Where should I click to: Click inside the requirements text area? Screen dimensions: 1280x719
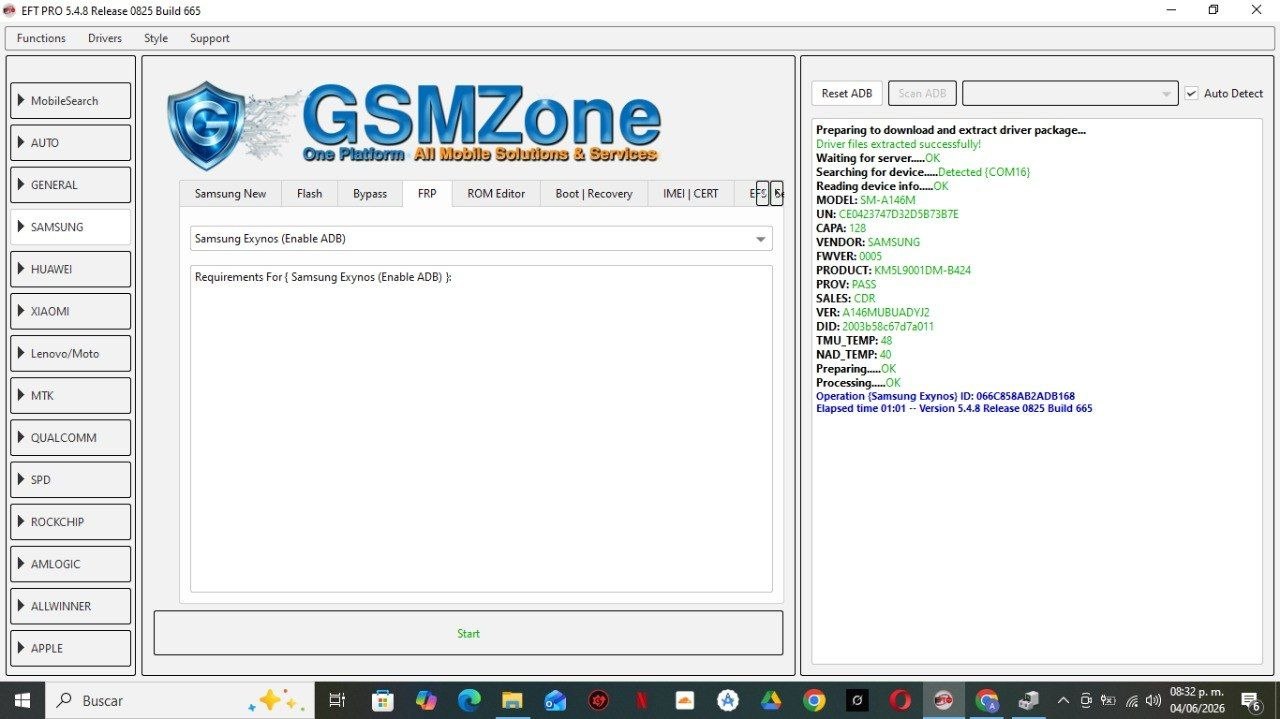[481, 429]
